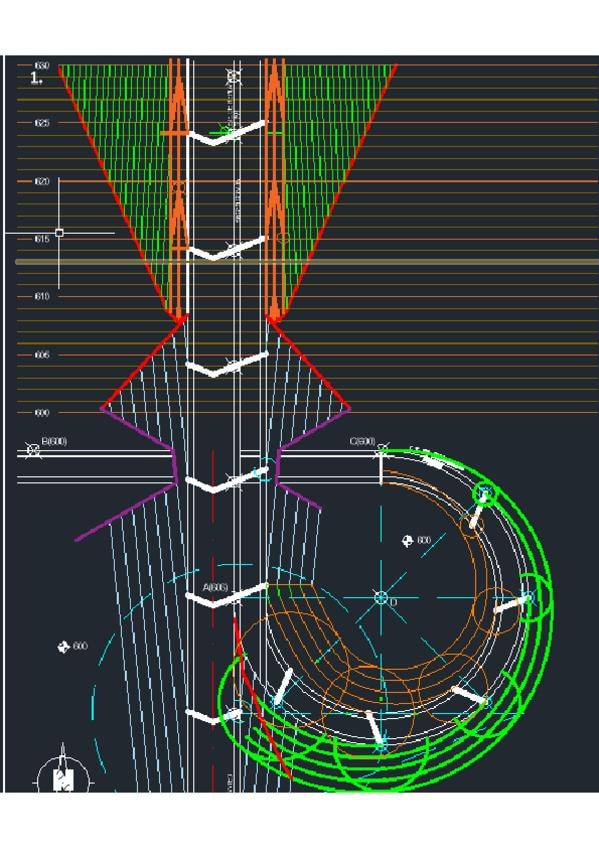Click the white chevron mark near 605 level
The width and height of the screenshot is (599, 848).
(227, 364)
